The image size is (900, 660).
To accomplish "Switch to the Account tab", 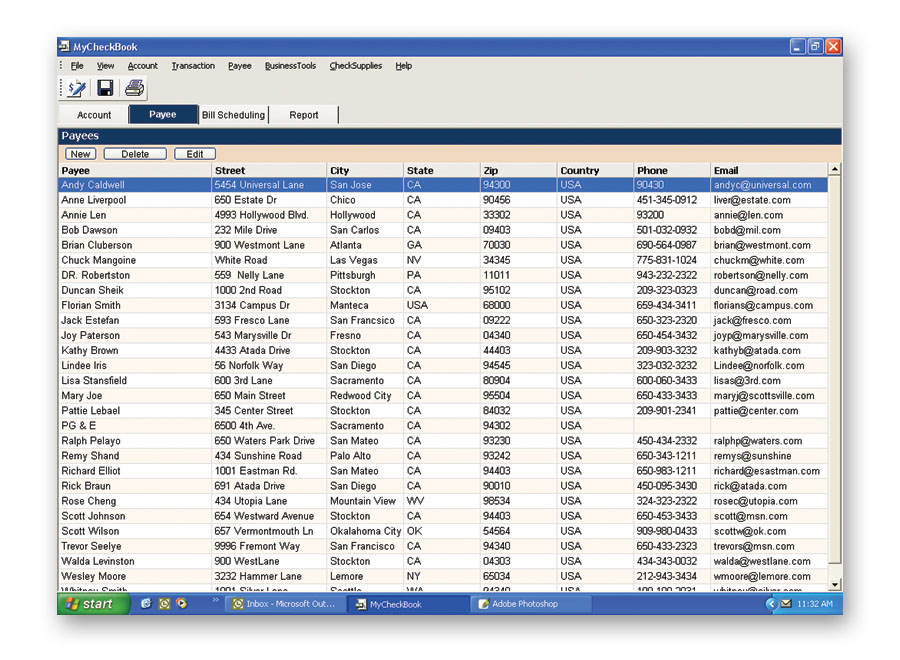I will pyautogui.click(x=94, y=115).
